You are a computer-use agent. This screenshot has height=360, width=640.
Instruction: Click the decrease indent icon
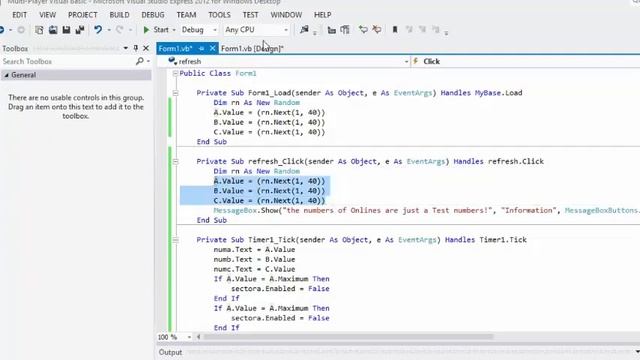331,30
